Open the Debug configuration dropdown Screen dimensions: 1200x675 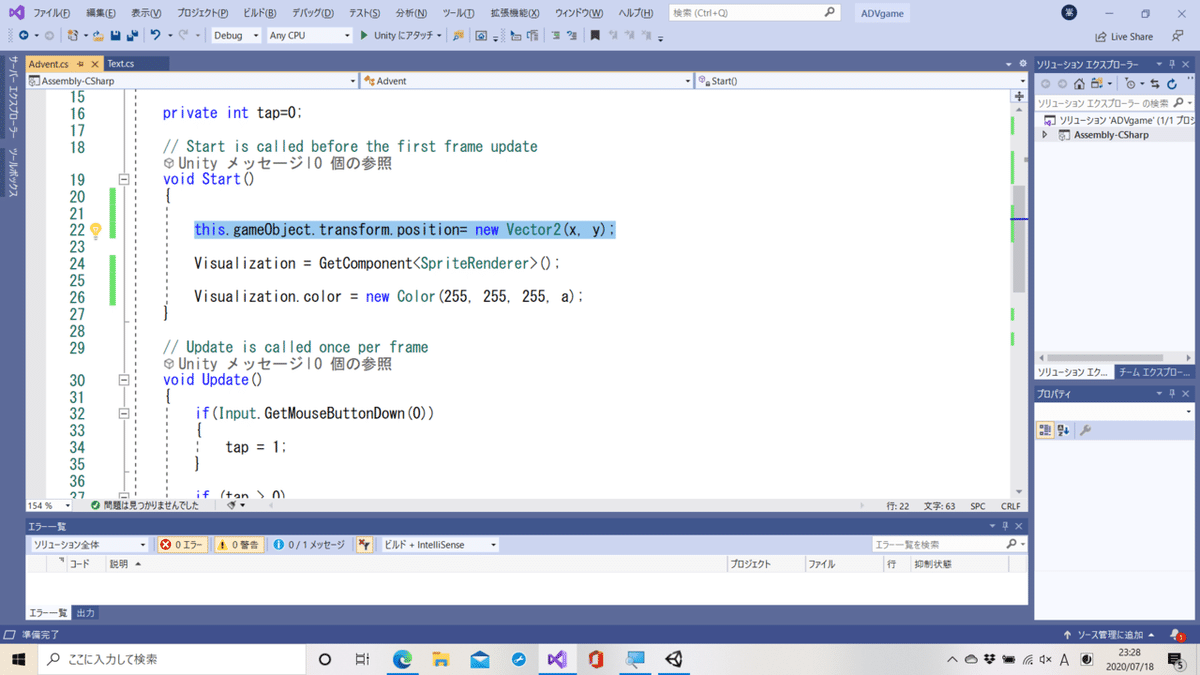(236, 35)
